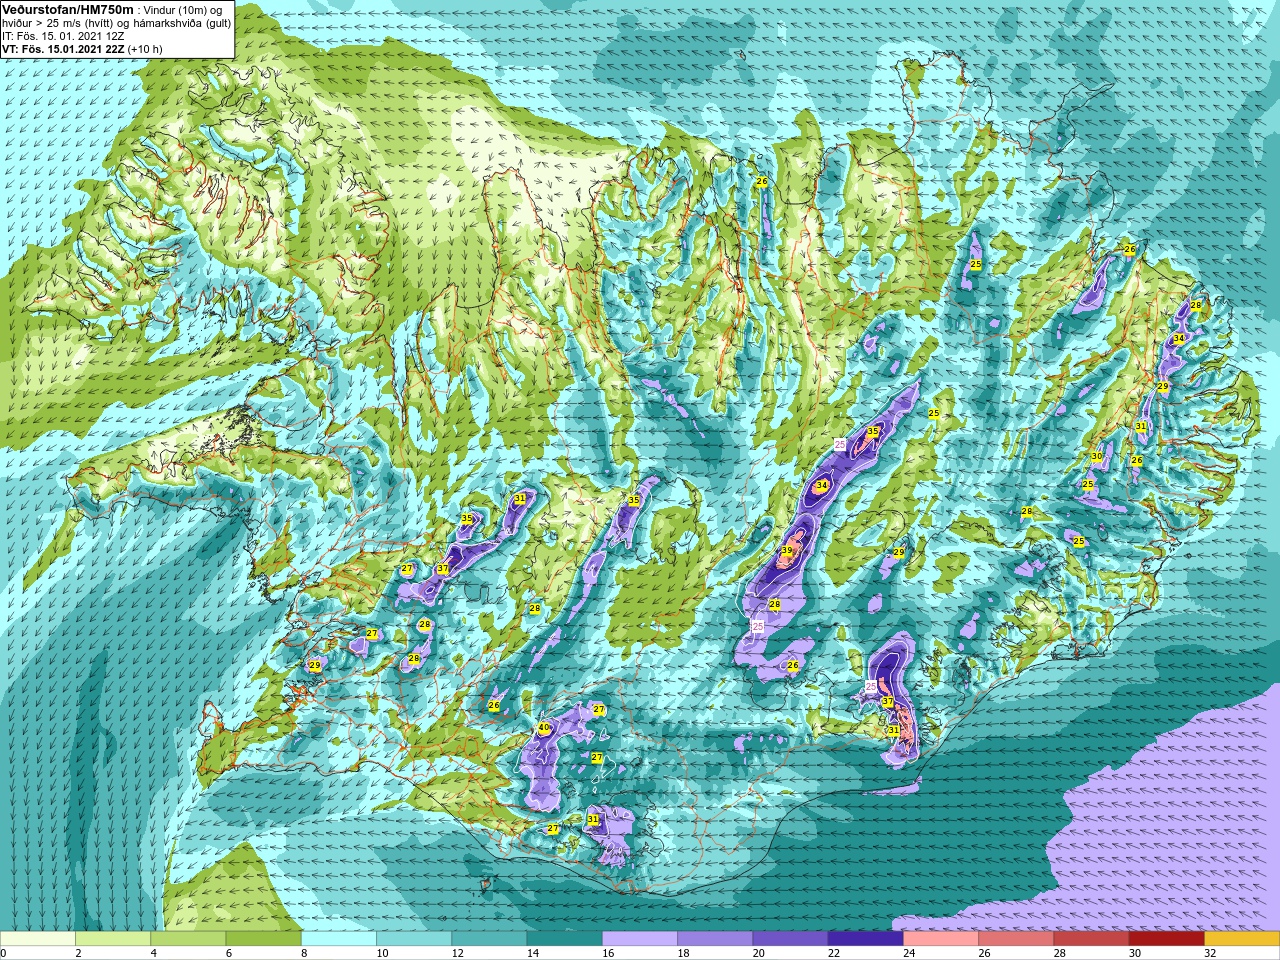Select the legend scale label "8"

pos(305,953)
